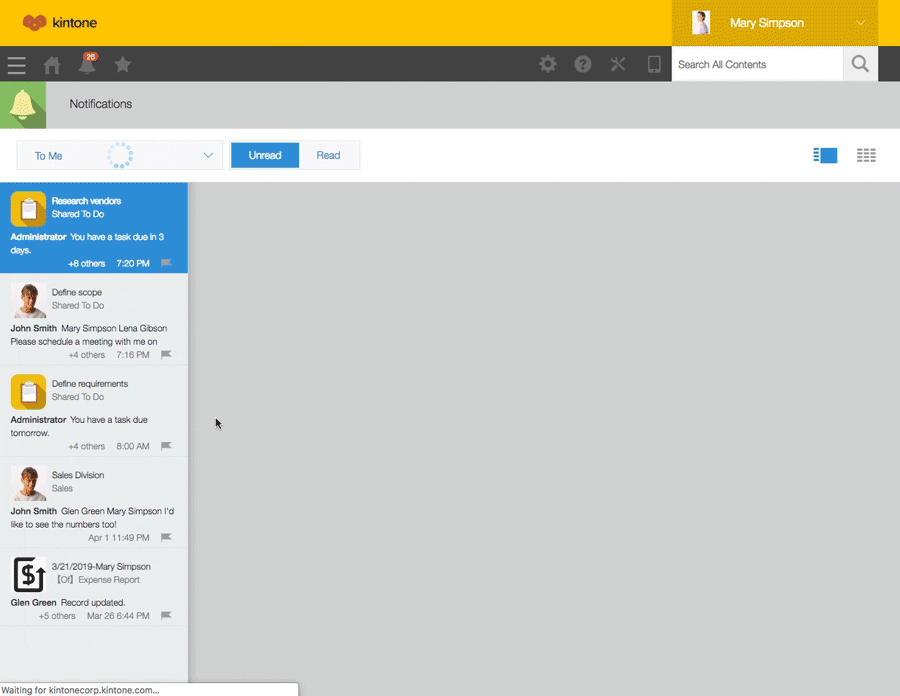900x696 pixels.
Task: Open the Expense Report notification from Glen Green
Action: pos(93,590)
